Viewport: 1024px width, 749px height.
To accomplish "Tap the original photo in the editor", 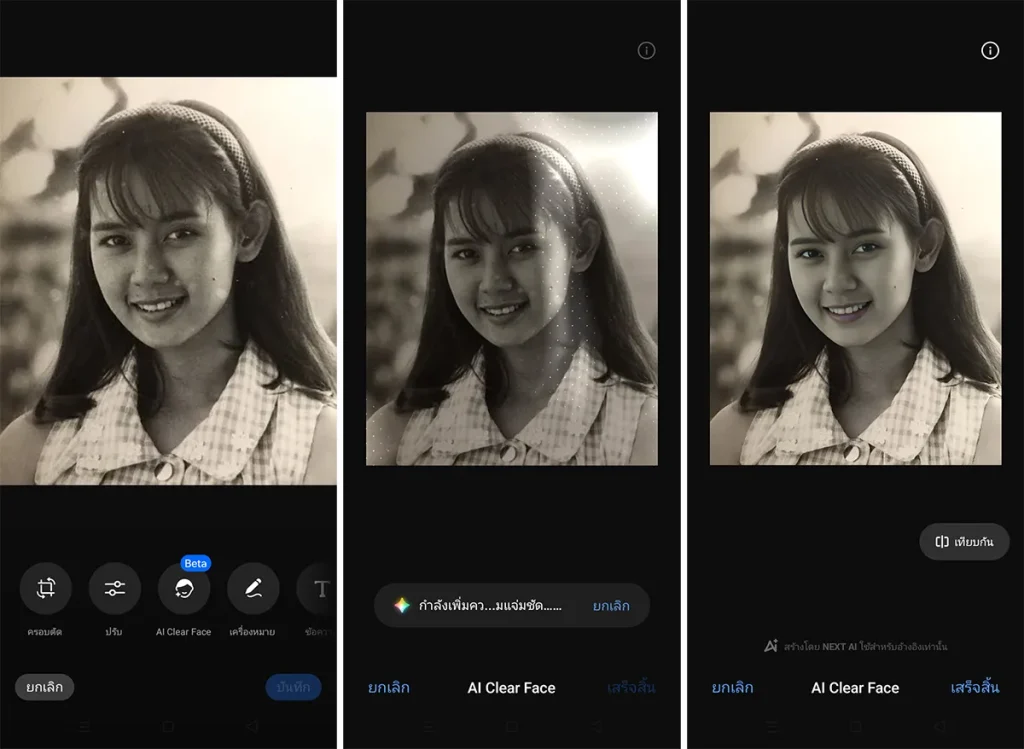I will [168, 280].
